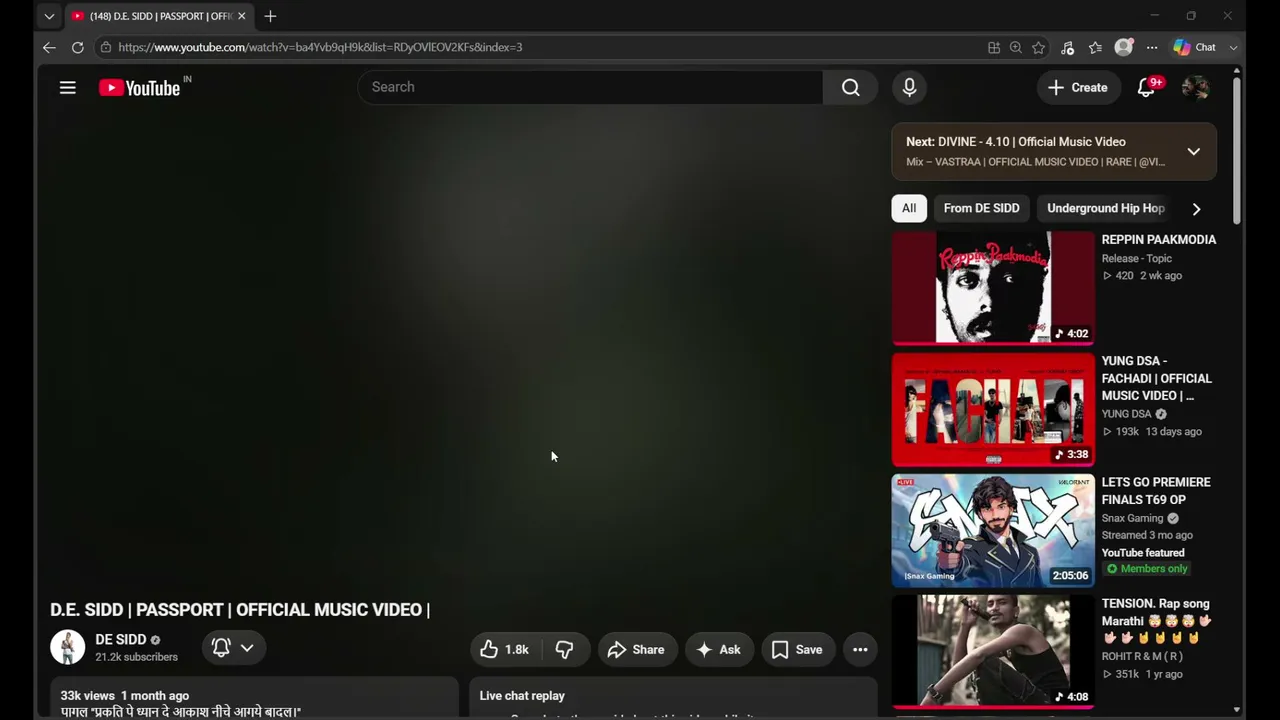Open the browser favorites list
Image resolution: width=1280 pixels, height=720 pixels.
click(1096, 47)
